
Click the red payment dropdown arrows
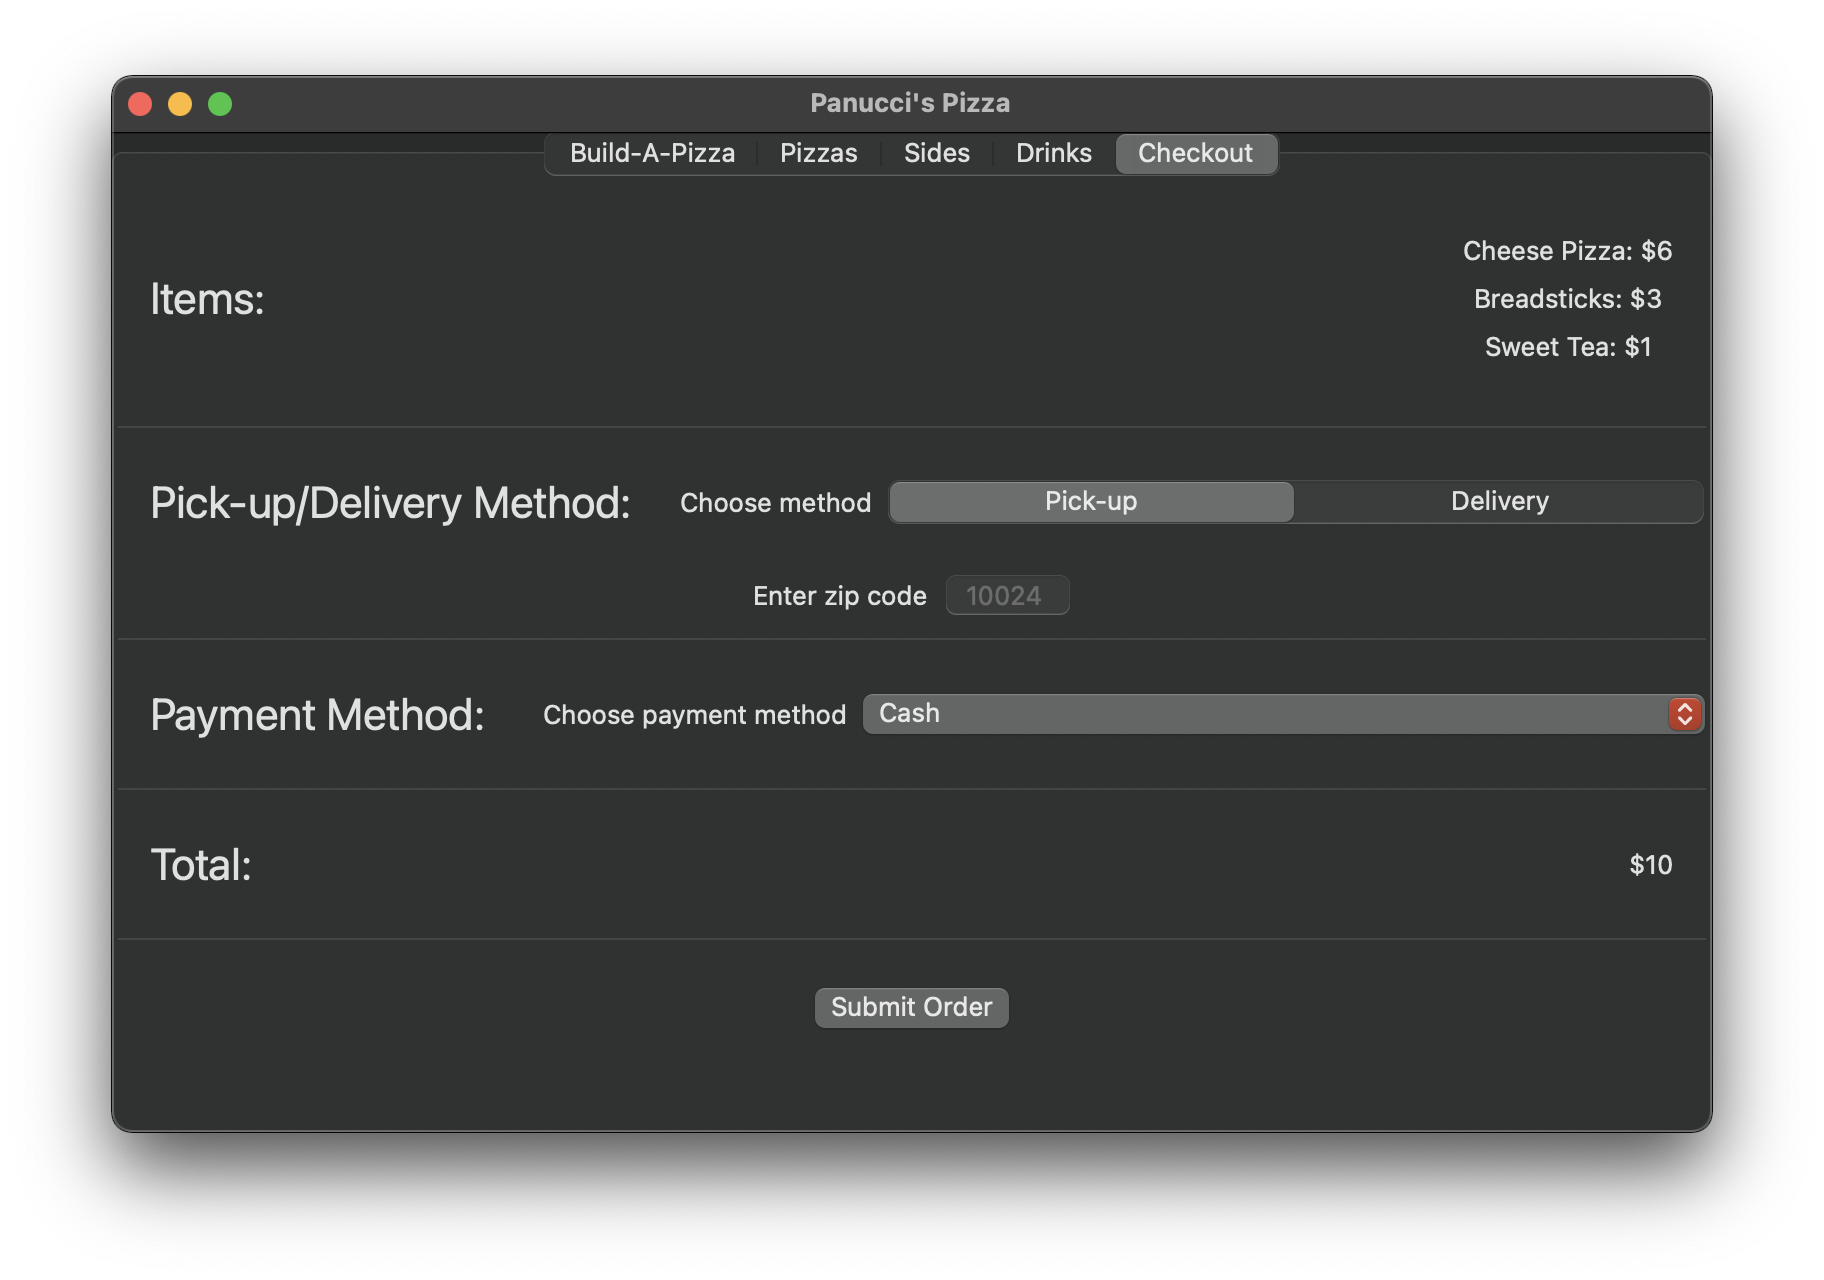(x=1685, y=714)
